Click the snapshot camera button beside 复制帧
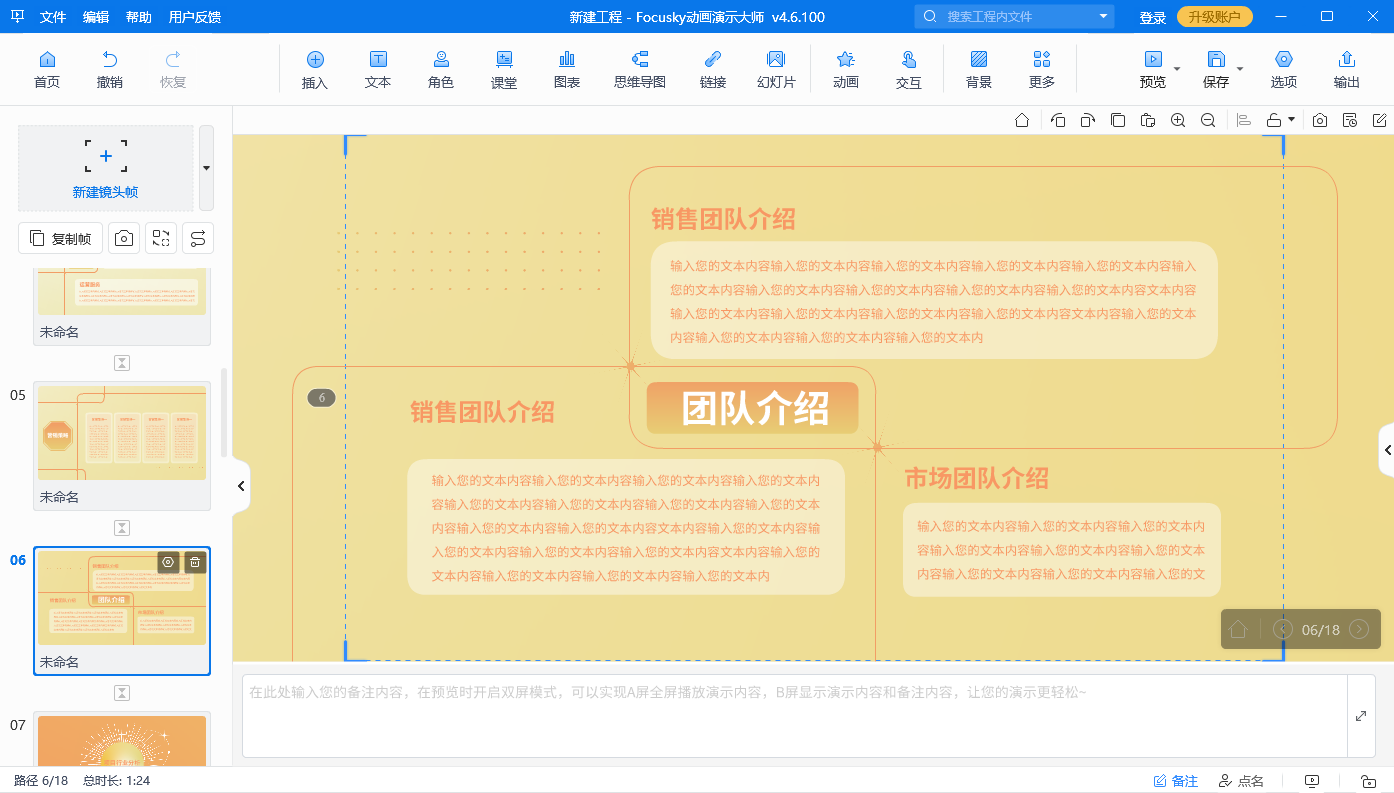The image size is (1394, 793). pyautogui.click(x=124, y=238)
